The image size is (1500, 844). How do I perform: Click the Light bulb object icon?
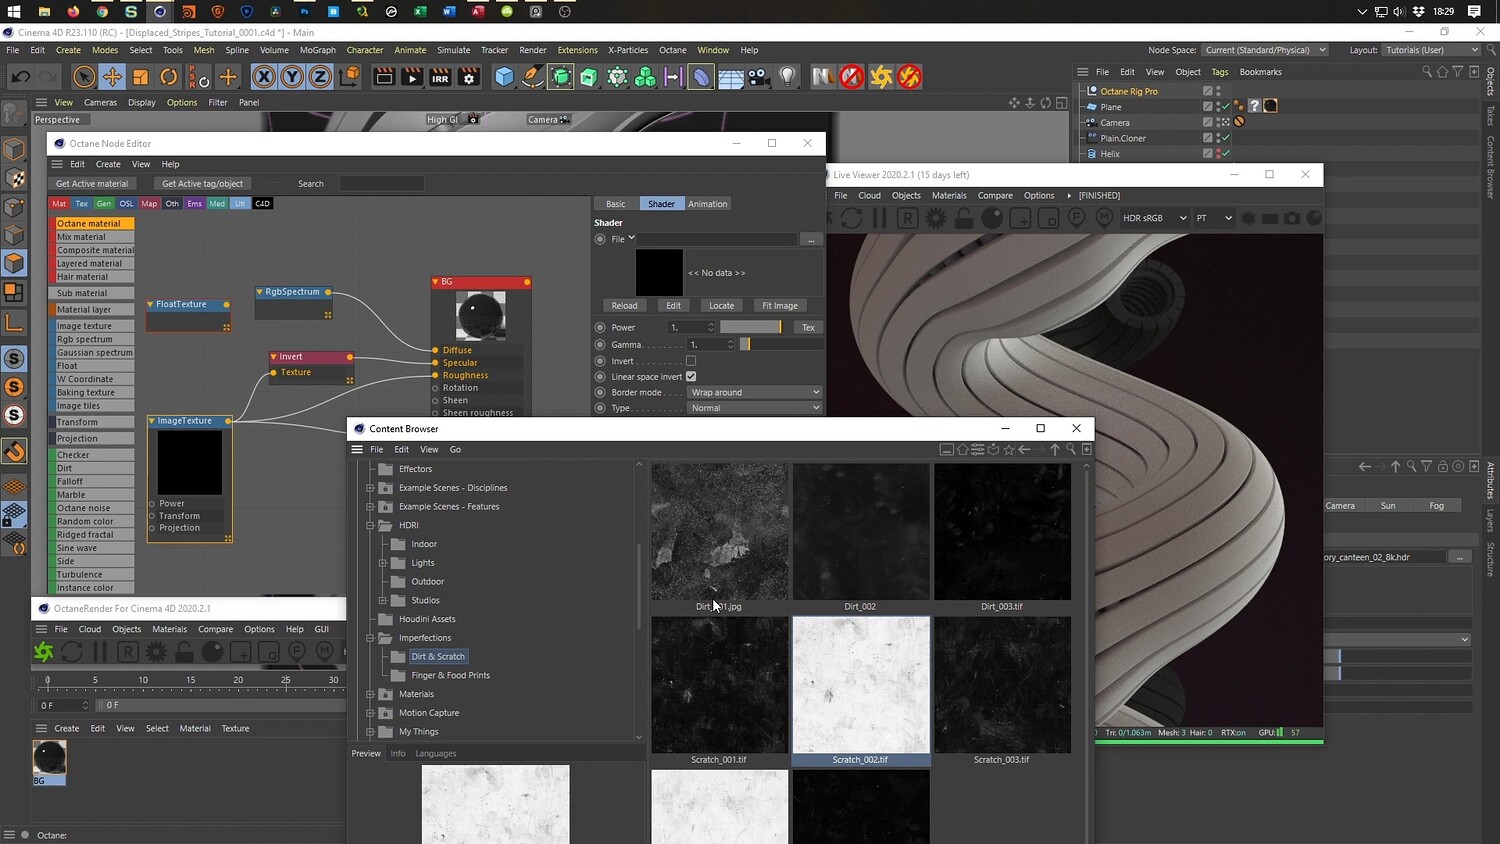point(788,77)
